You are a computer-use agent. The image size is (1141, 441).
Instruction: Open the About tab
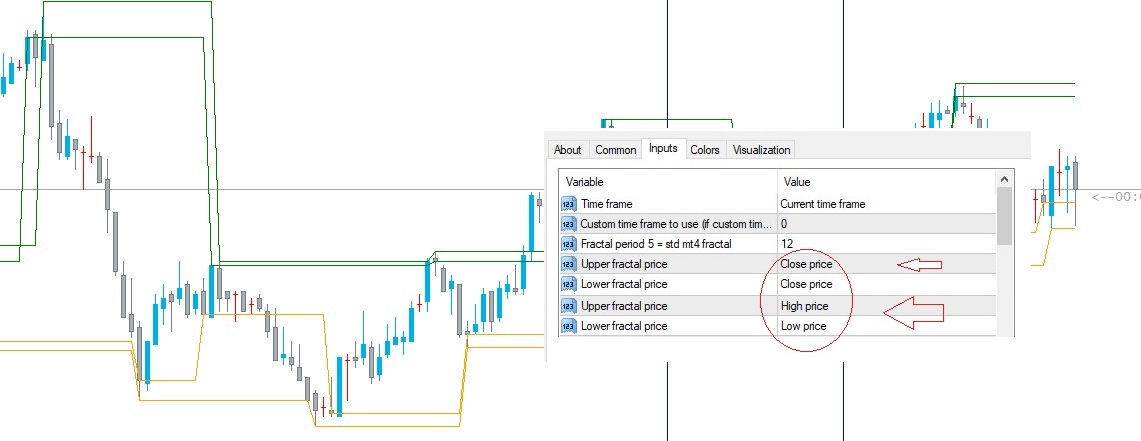pyautogui.click(x=567, y=150)
